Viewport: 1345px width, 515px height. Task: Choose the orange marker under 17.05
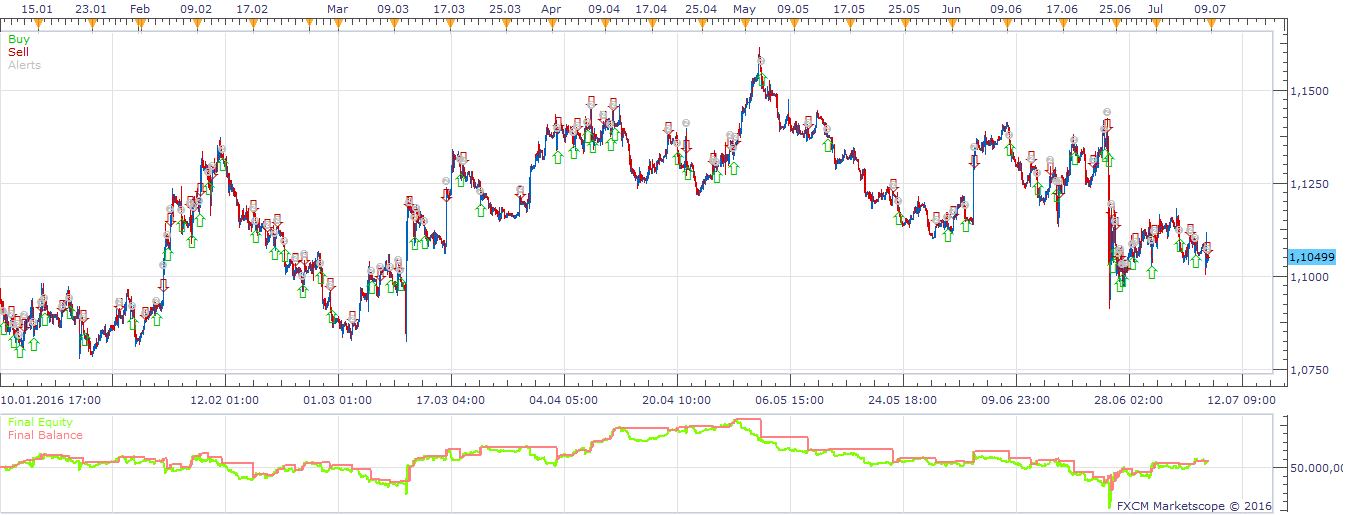pos(849,23)
